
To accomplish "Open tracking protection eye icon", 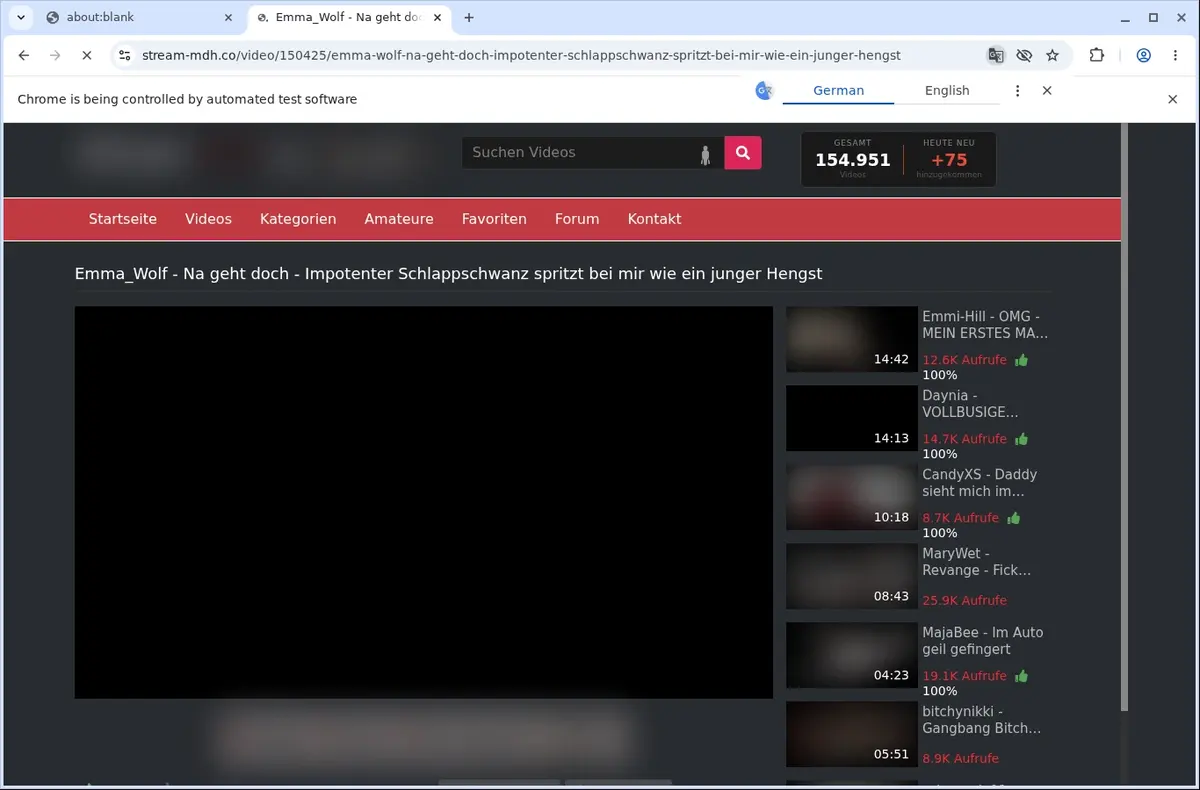I will (1024, 56).
